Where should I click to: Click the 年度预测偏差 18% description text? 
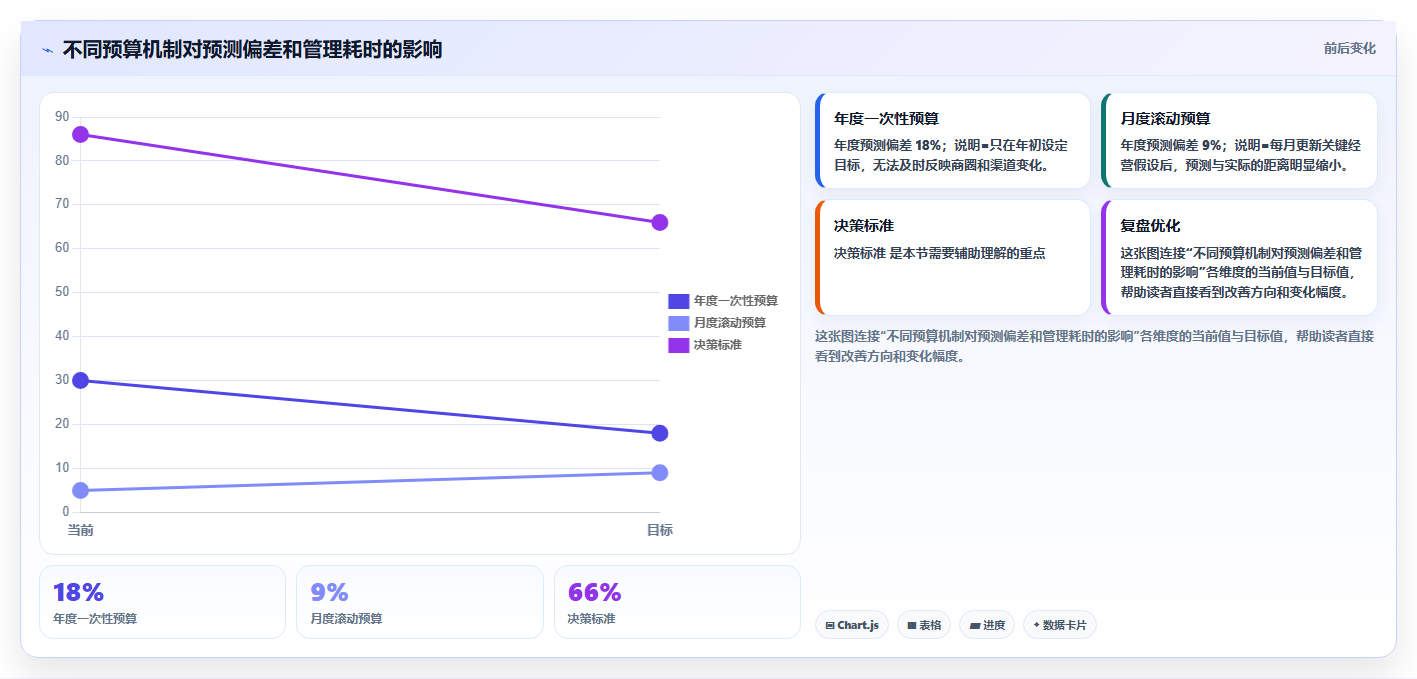[951, 155]
